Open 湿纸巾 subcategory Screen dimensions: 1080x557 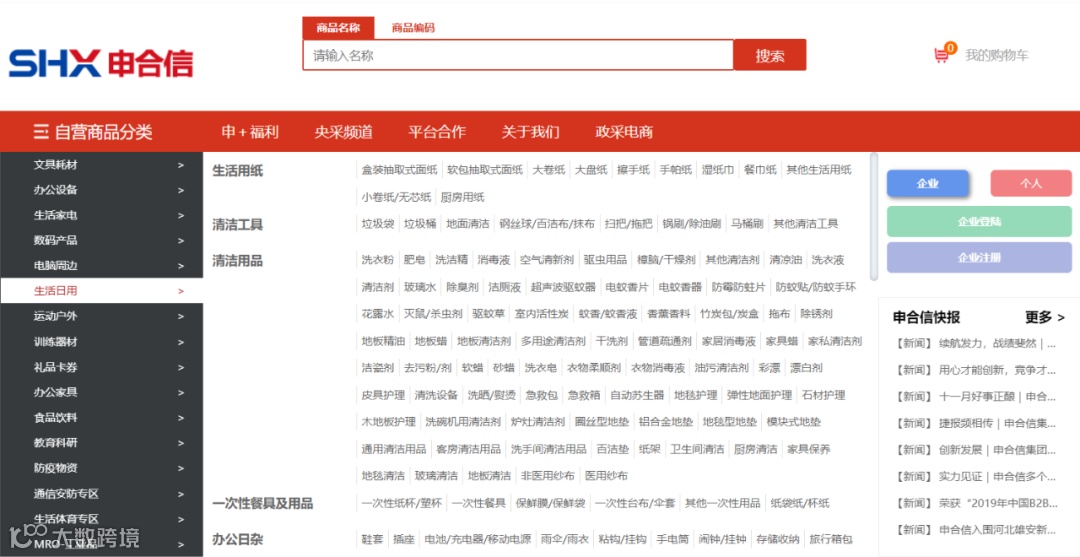(x=718, y=170)
